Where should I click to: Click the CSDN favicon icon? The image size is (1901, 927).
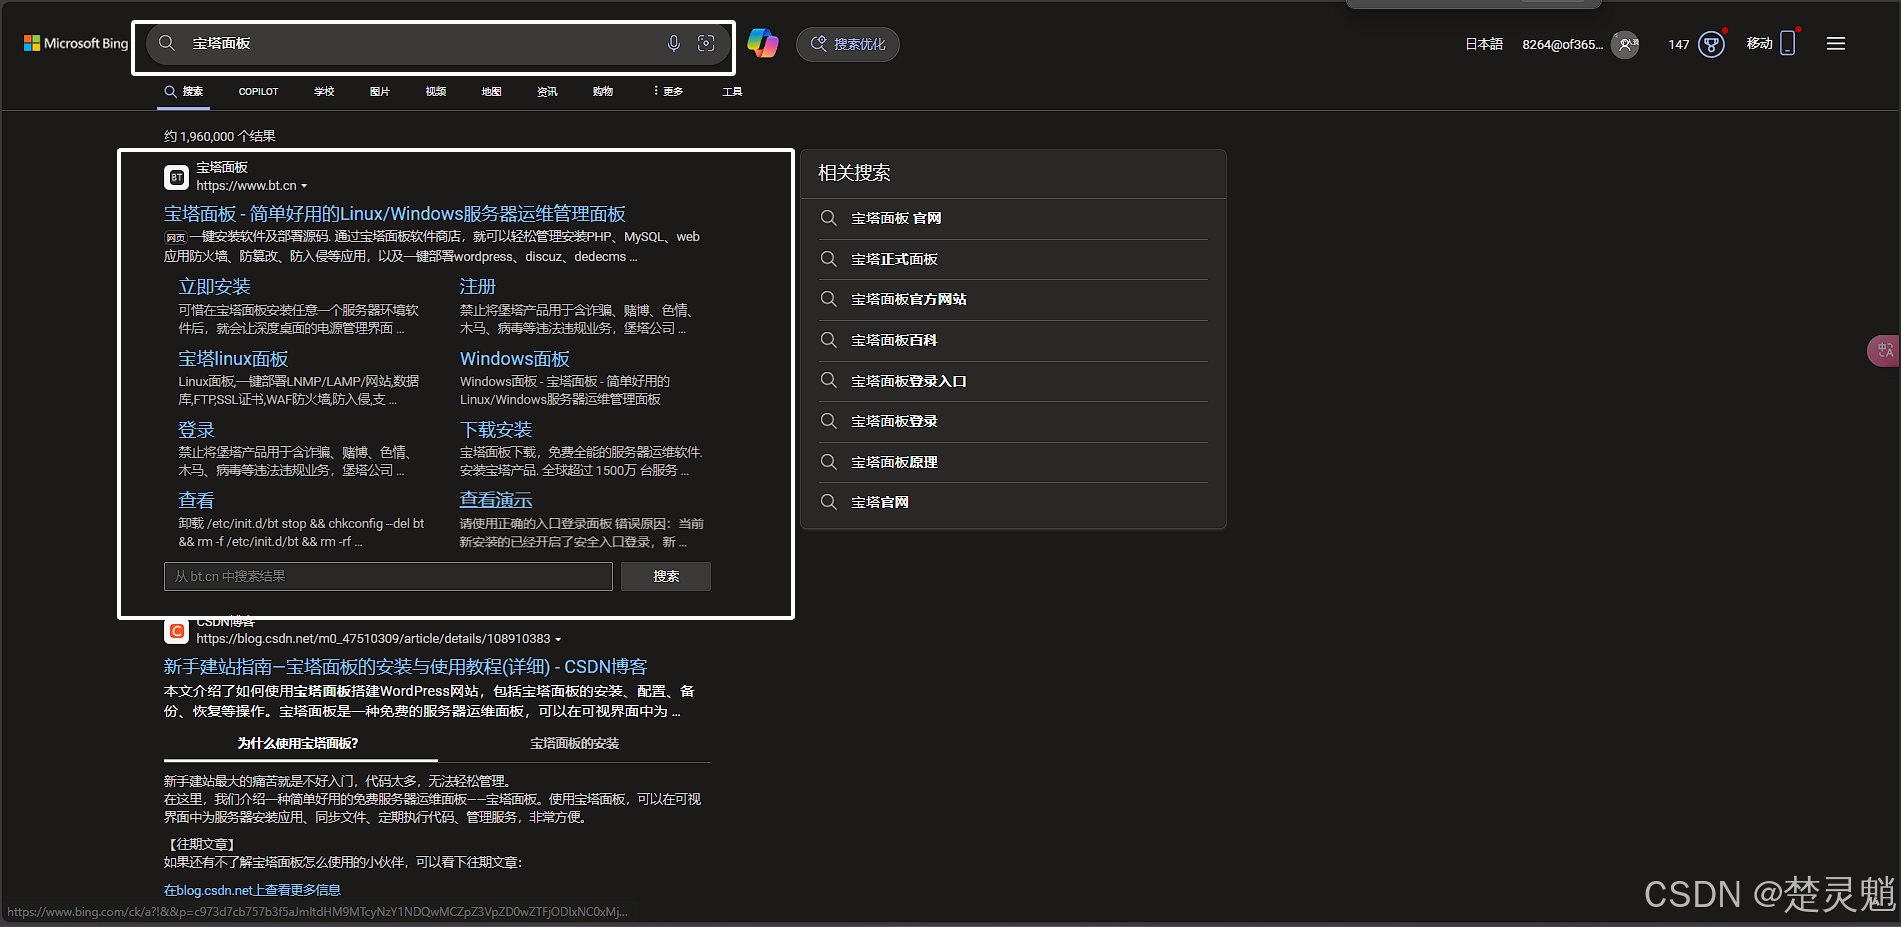[176, 631]
